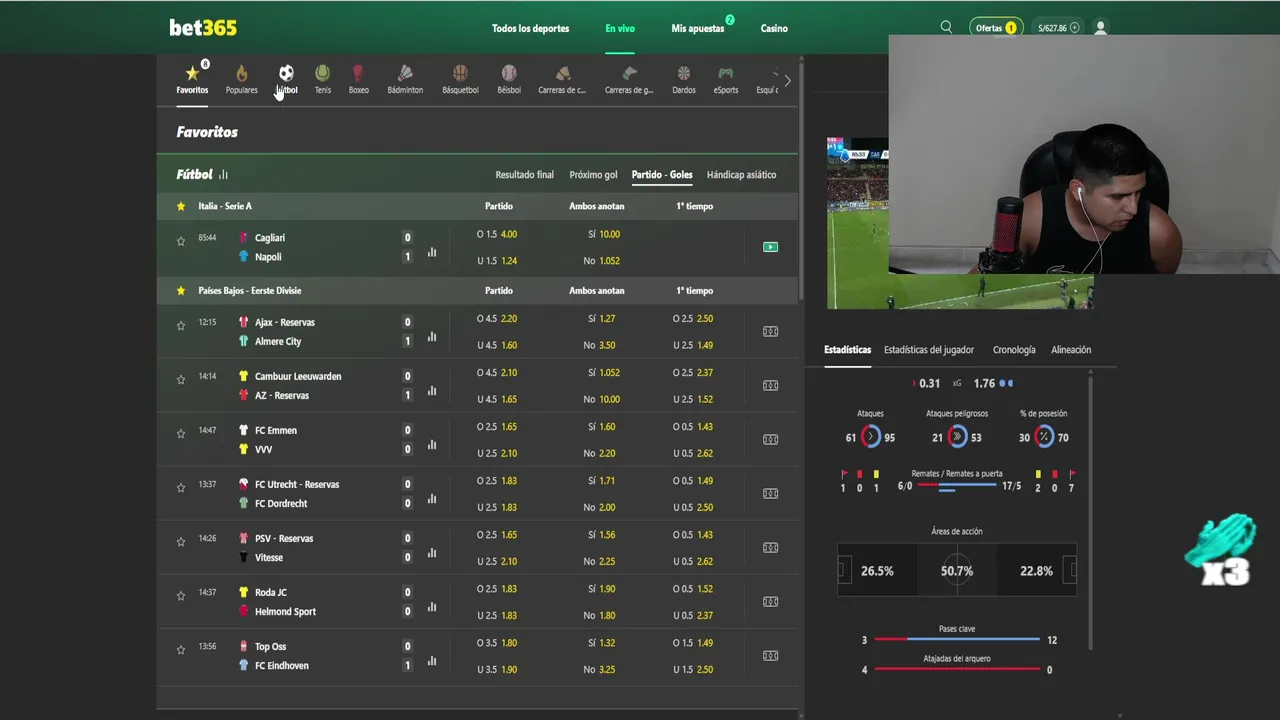The height and width of the screenshot is (720, 1280).
Task: Select the Partido - Goles market tab
Action: point(662,175)
